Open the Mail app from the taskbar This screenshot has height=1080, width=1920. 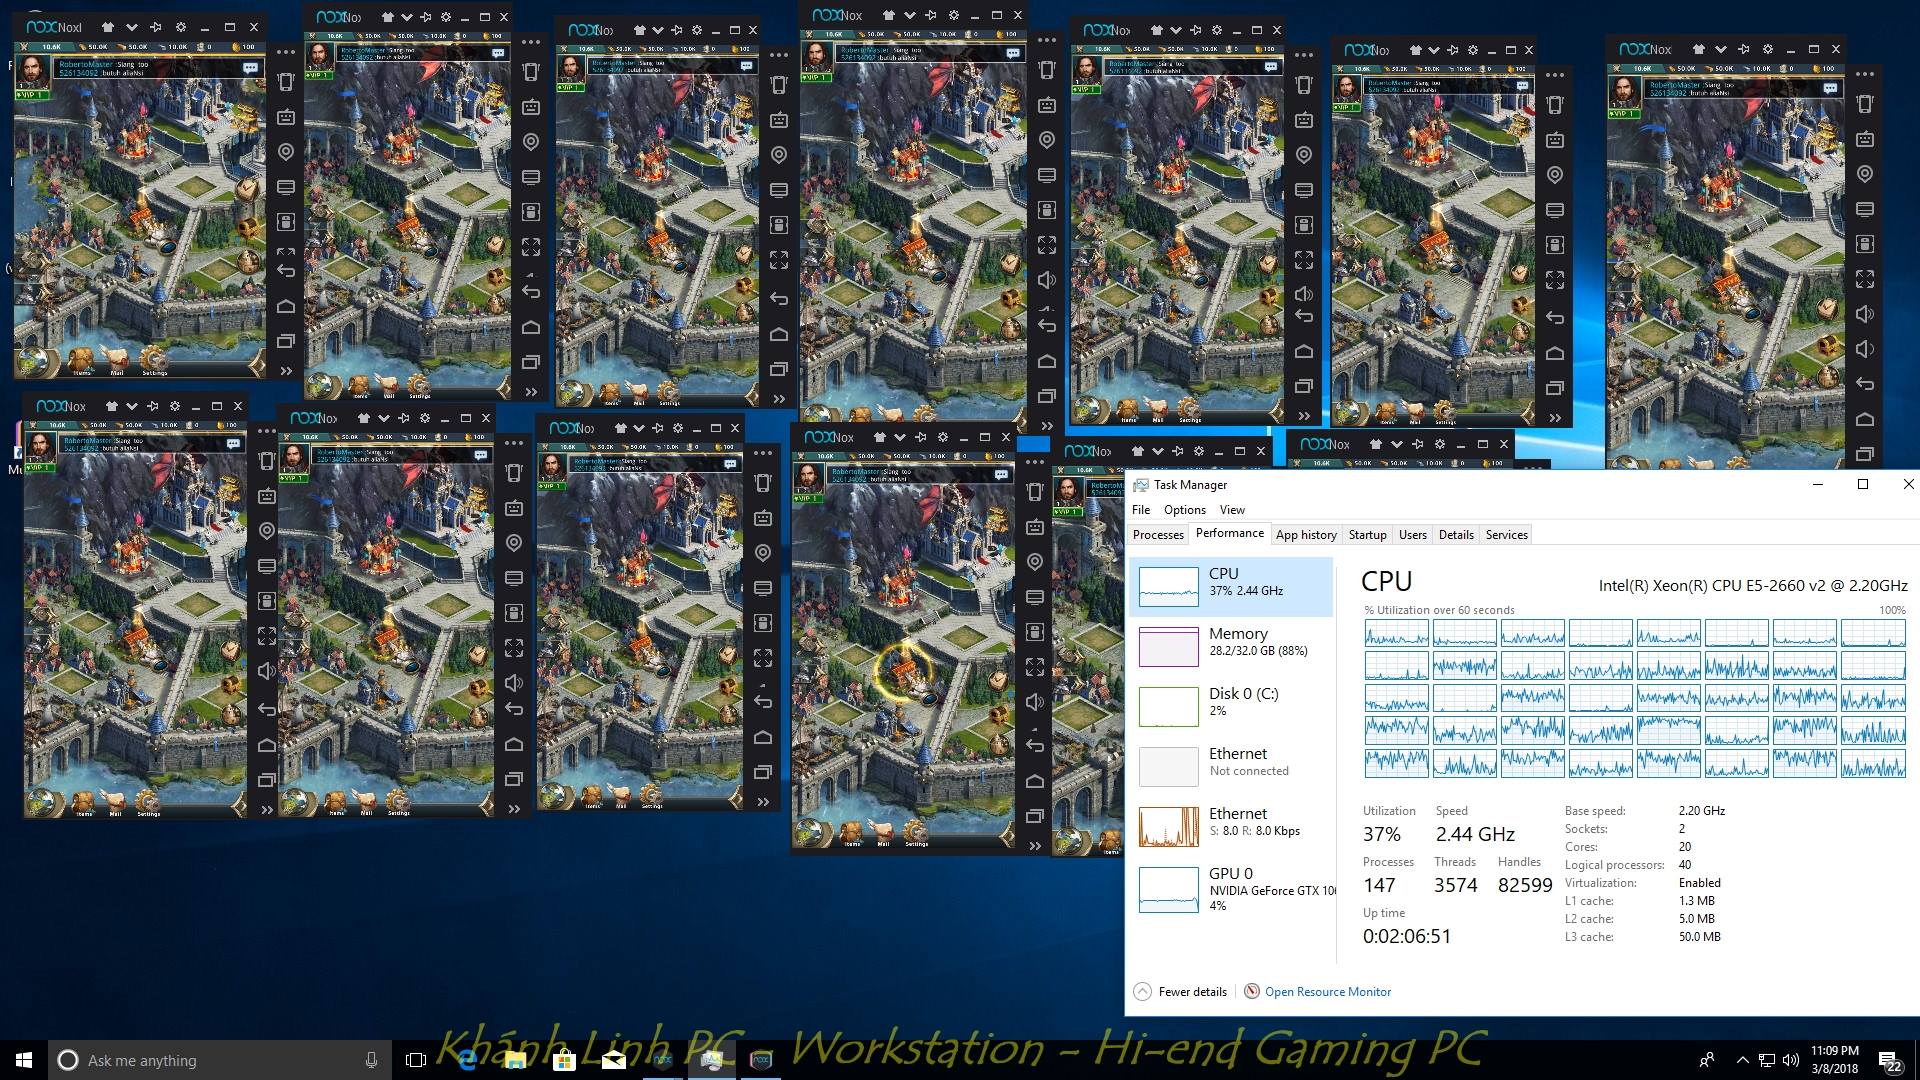click(613, 1060)
